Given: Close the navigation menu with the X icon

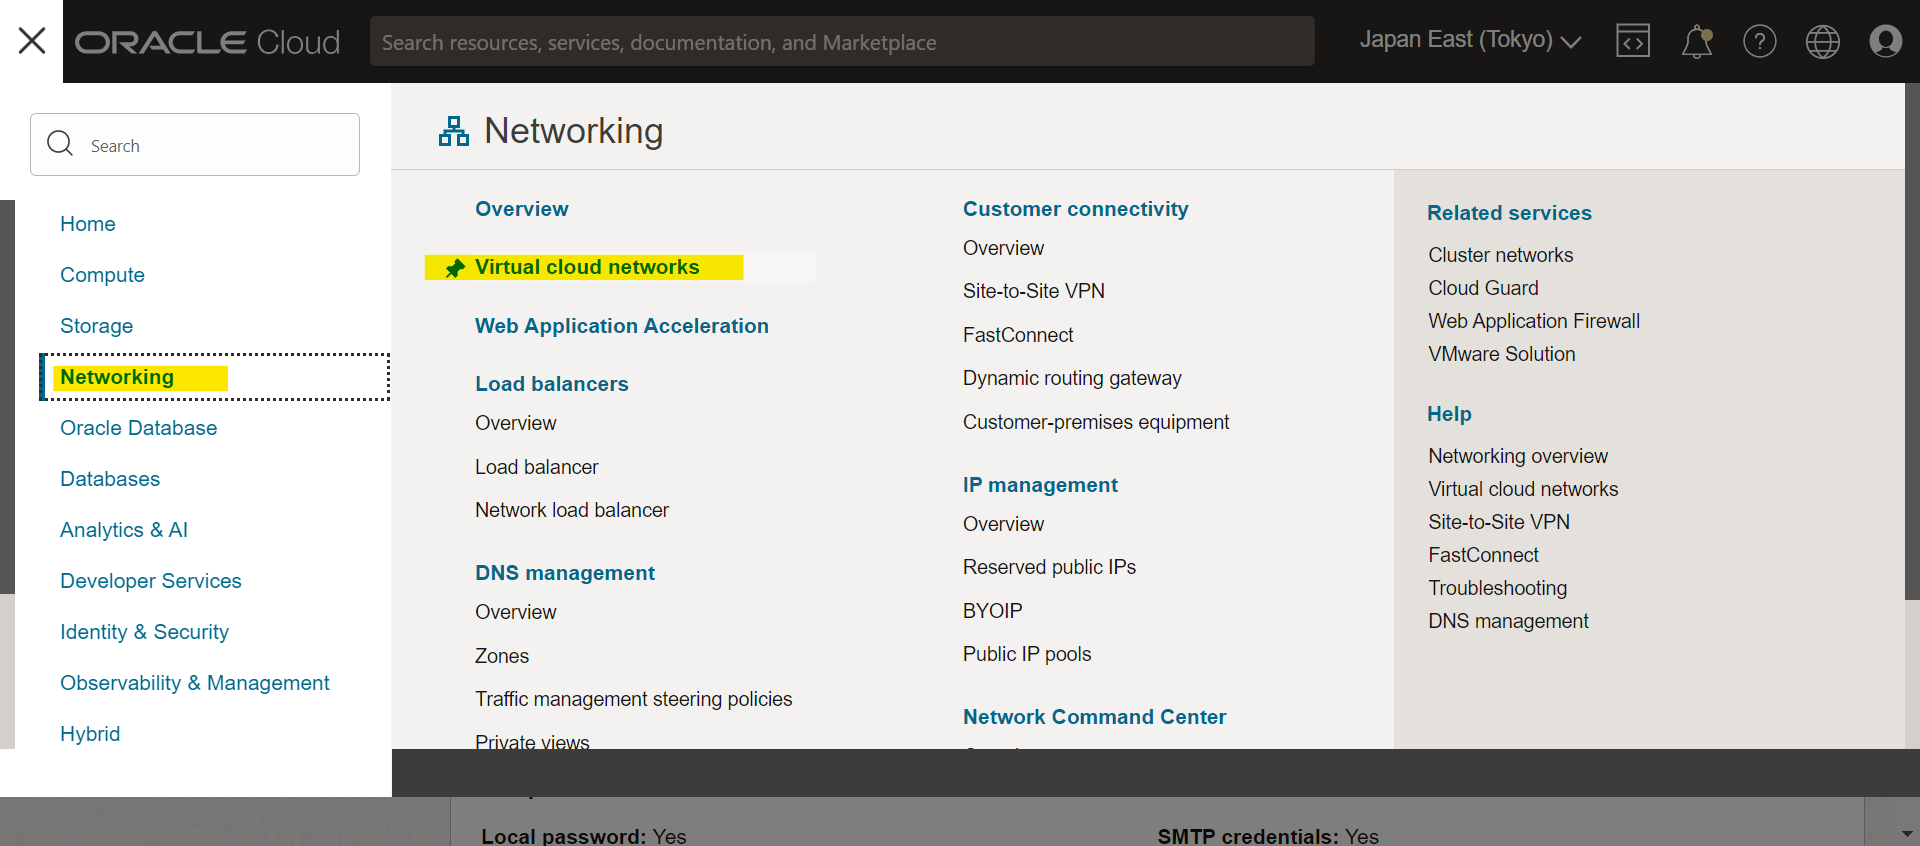Looking at the screenshot, I should point(32,41).
